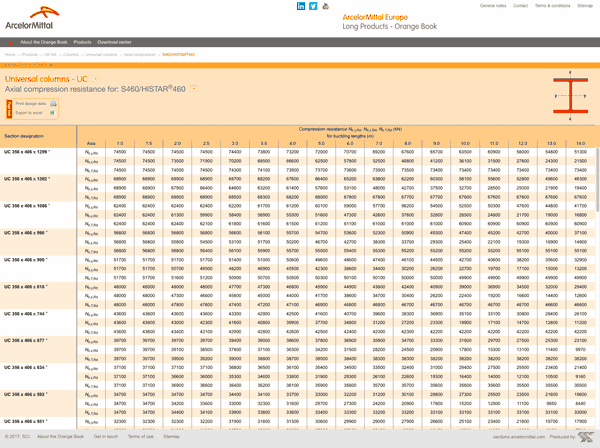Screen dimensions: 600x448
Task: Open the Sitemap link in the header
Action: pyautogui.click(x=585, y=6)
